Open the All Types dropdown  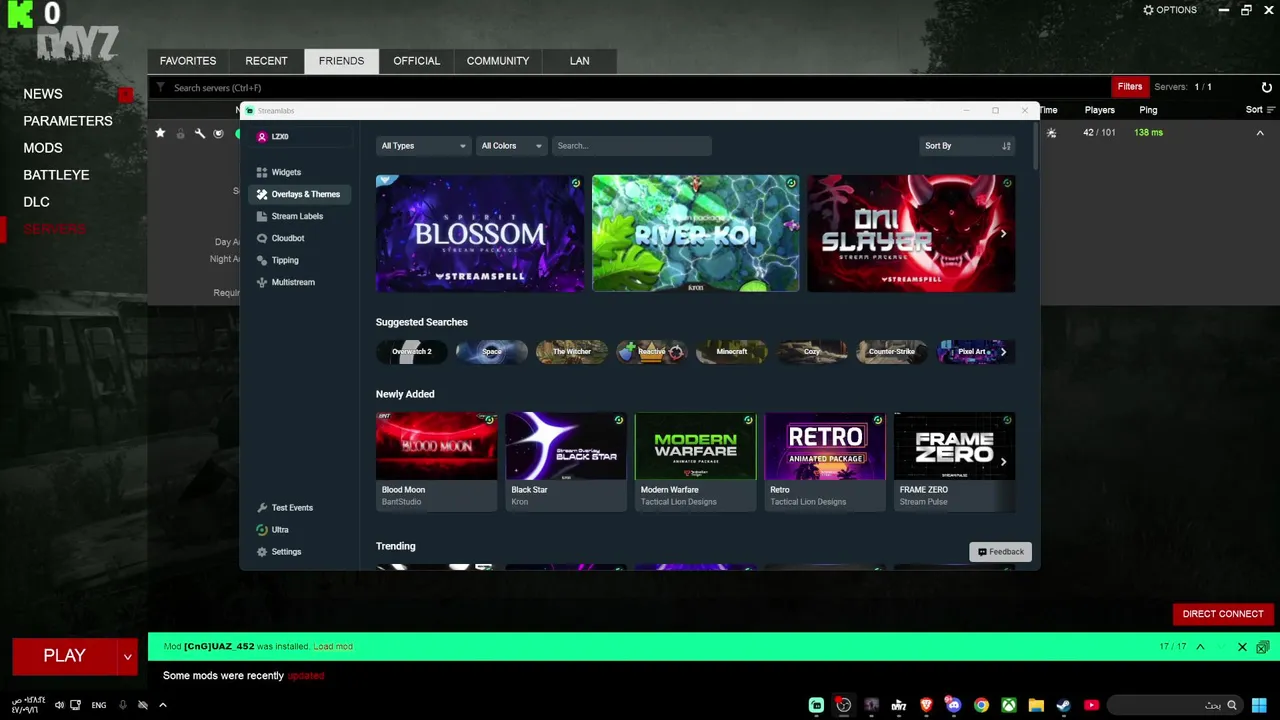(423, 146)
